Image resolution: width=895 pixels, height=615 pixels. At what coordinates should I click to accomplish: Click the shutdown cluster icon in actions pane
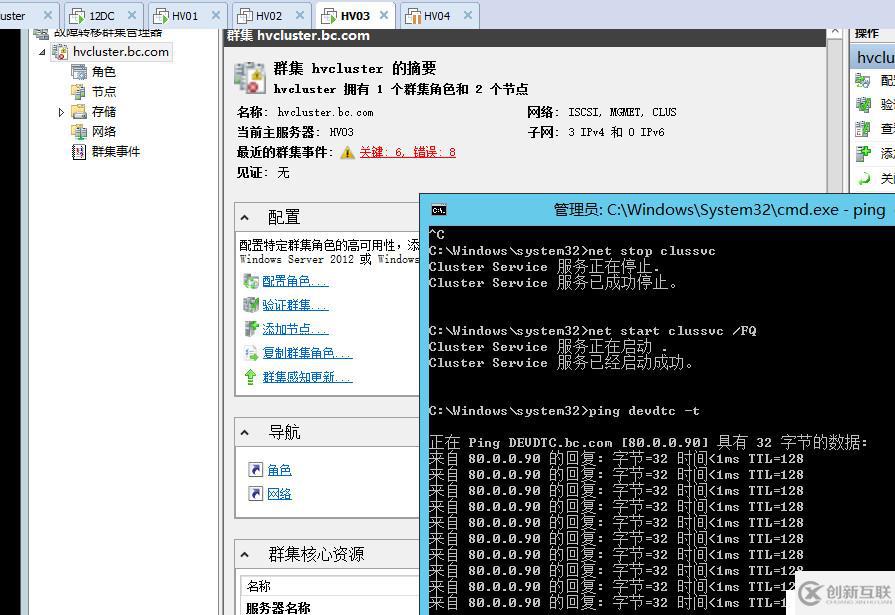coord(864,178)
